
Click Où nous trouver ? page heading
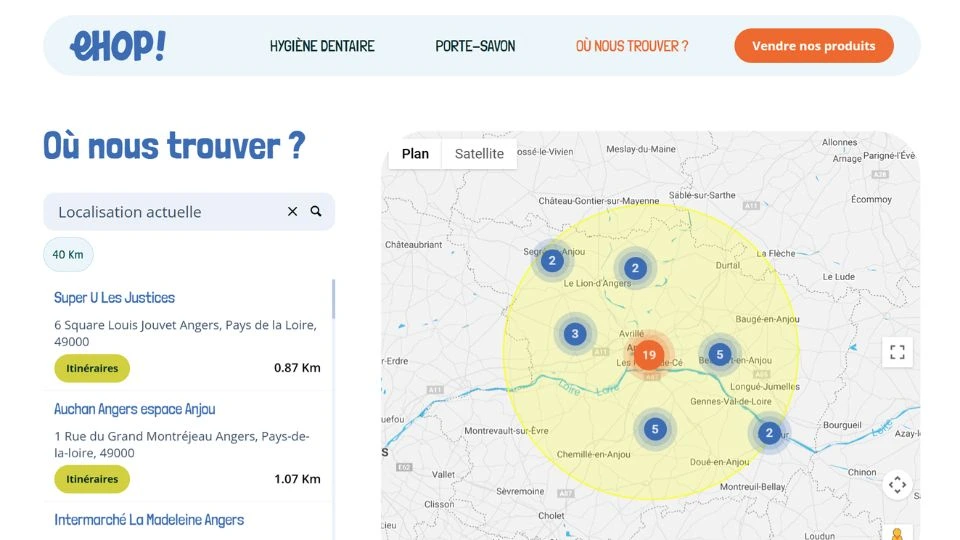[x=174, y=146]
